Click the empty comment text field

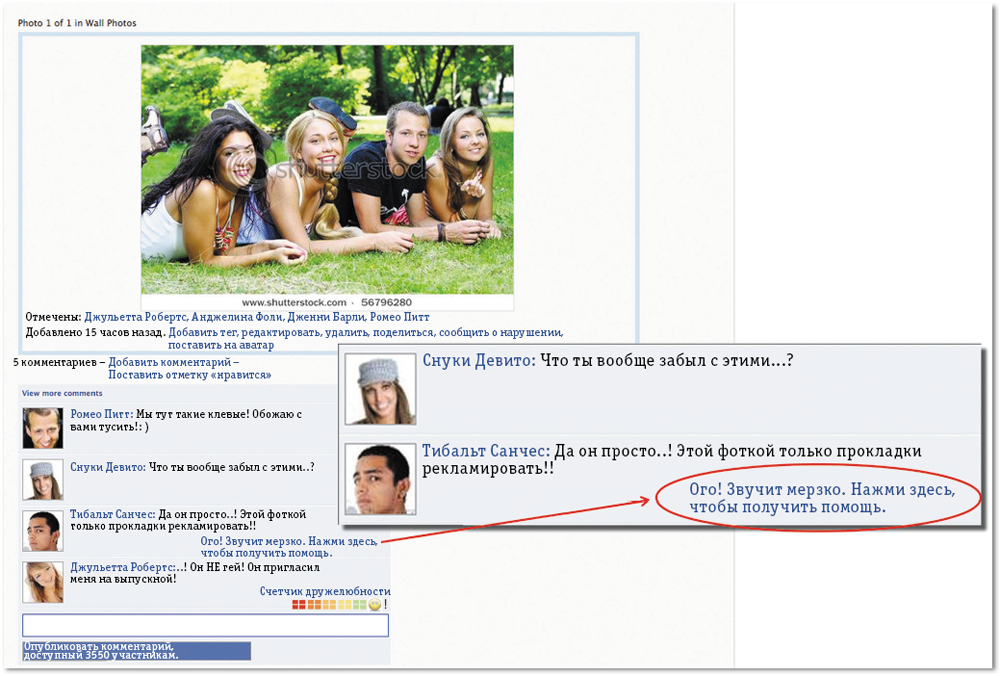tap(205, 625)
